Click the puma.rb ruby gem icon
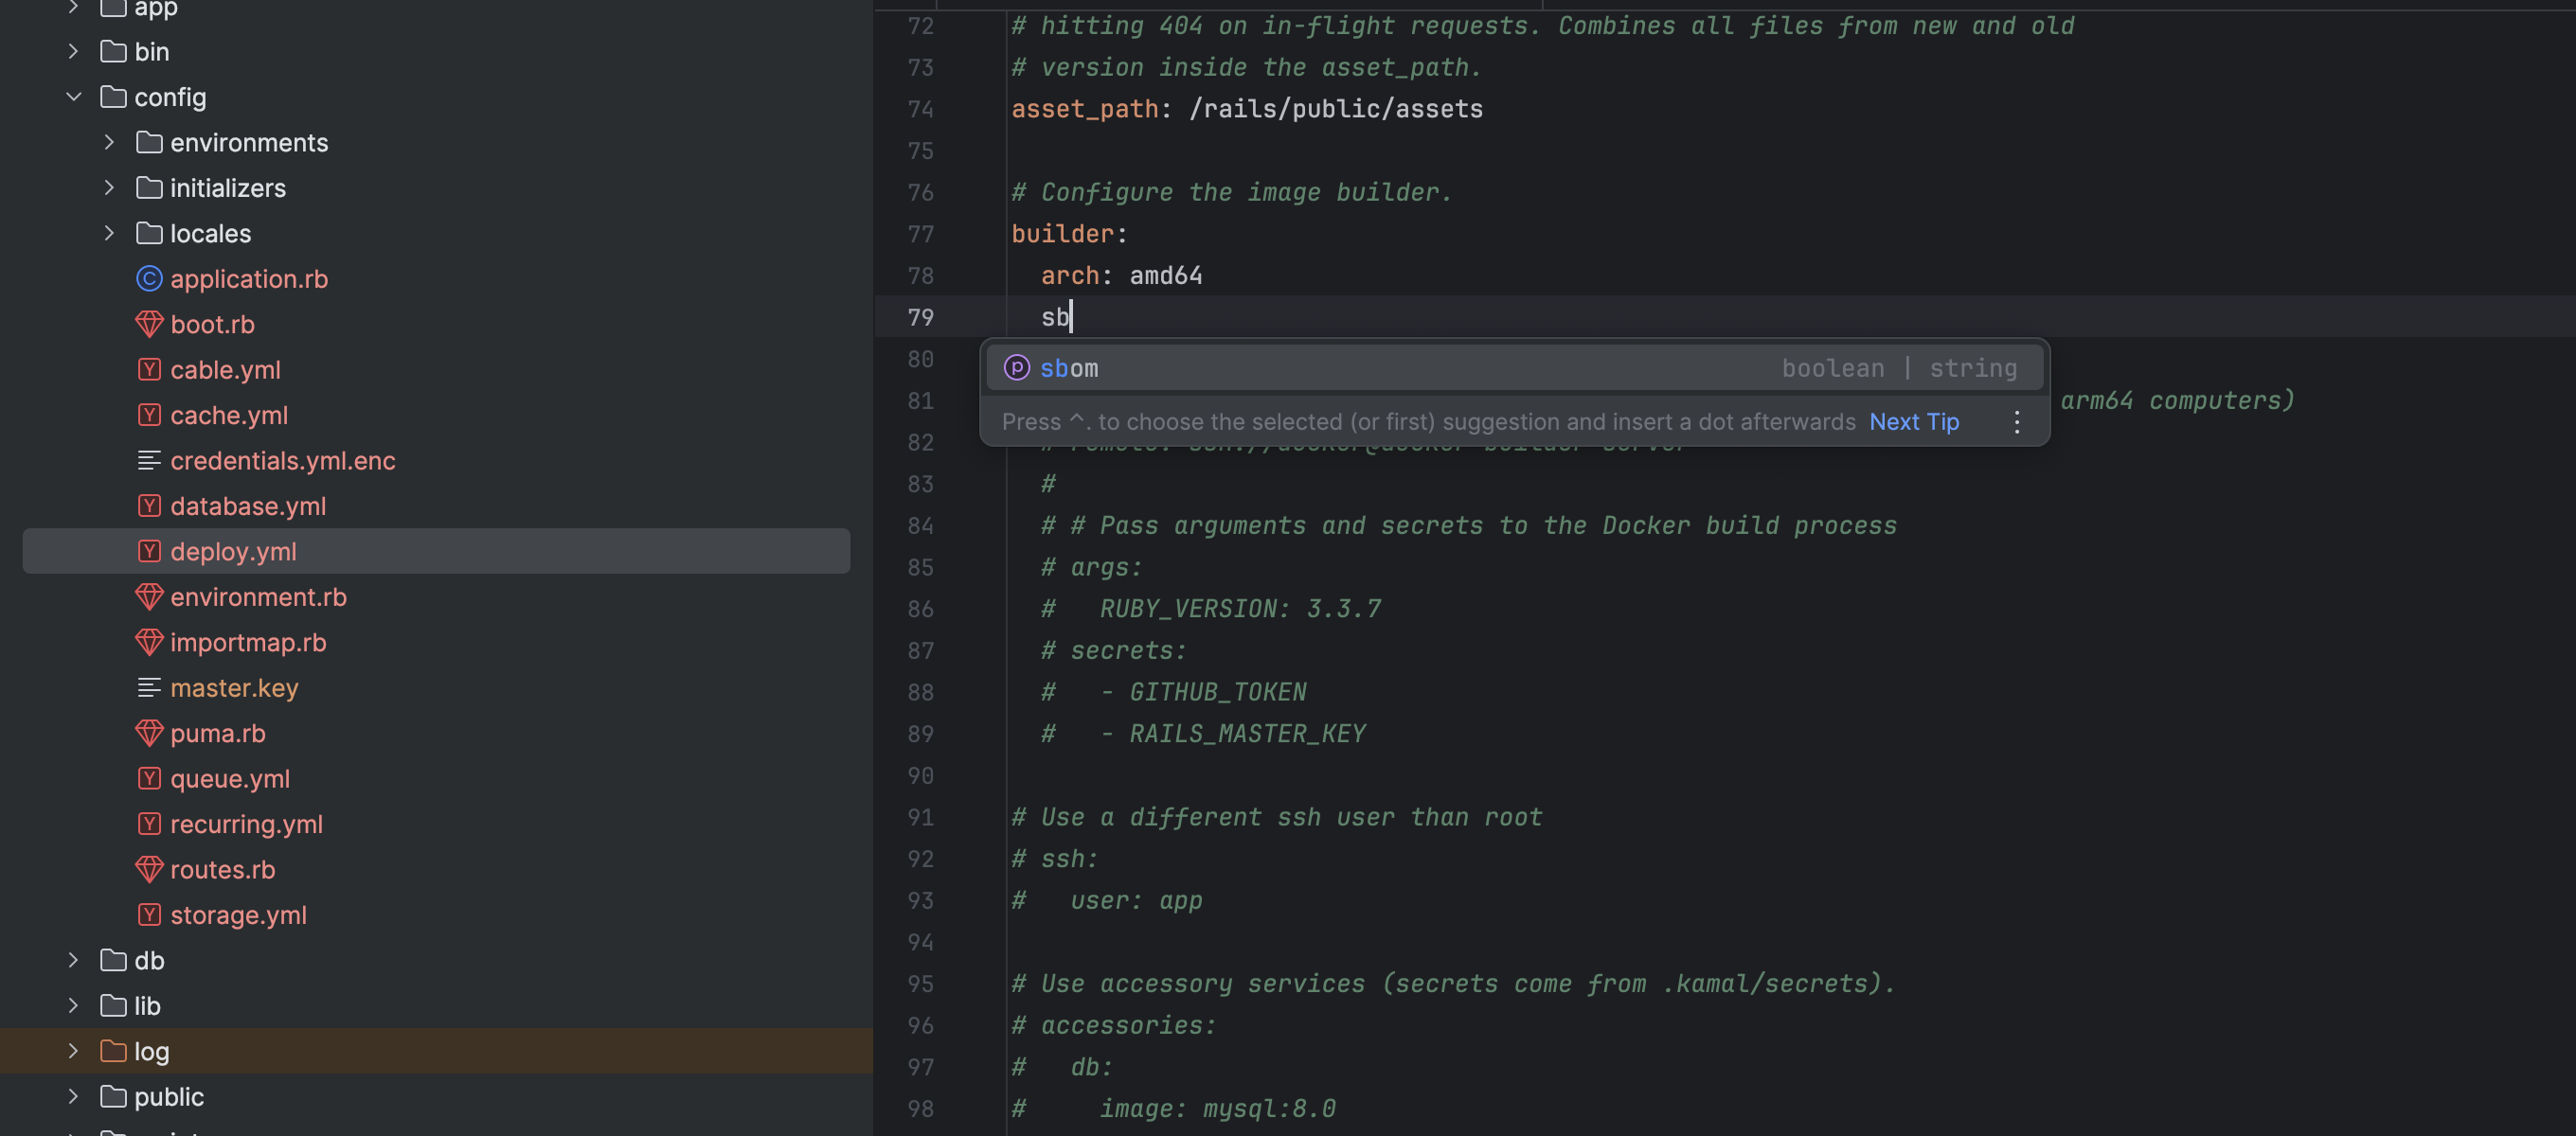This screenshot has width=2576, height=1136. pyautogui.click(x=149, y=733)
